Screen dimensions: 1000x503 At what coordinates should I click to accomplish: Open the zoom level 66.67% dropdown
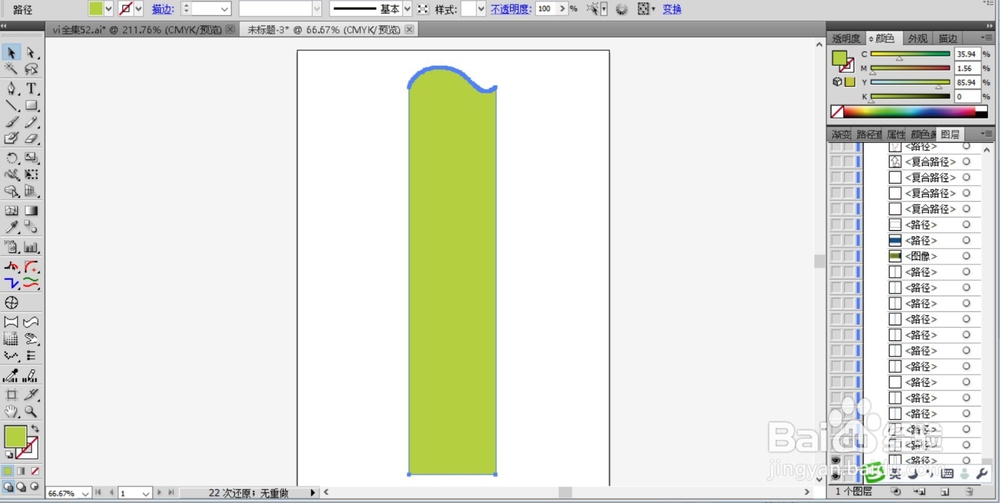(86, 493)
